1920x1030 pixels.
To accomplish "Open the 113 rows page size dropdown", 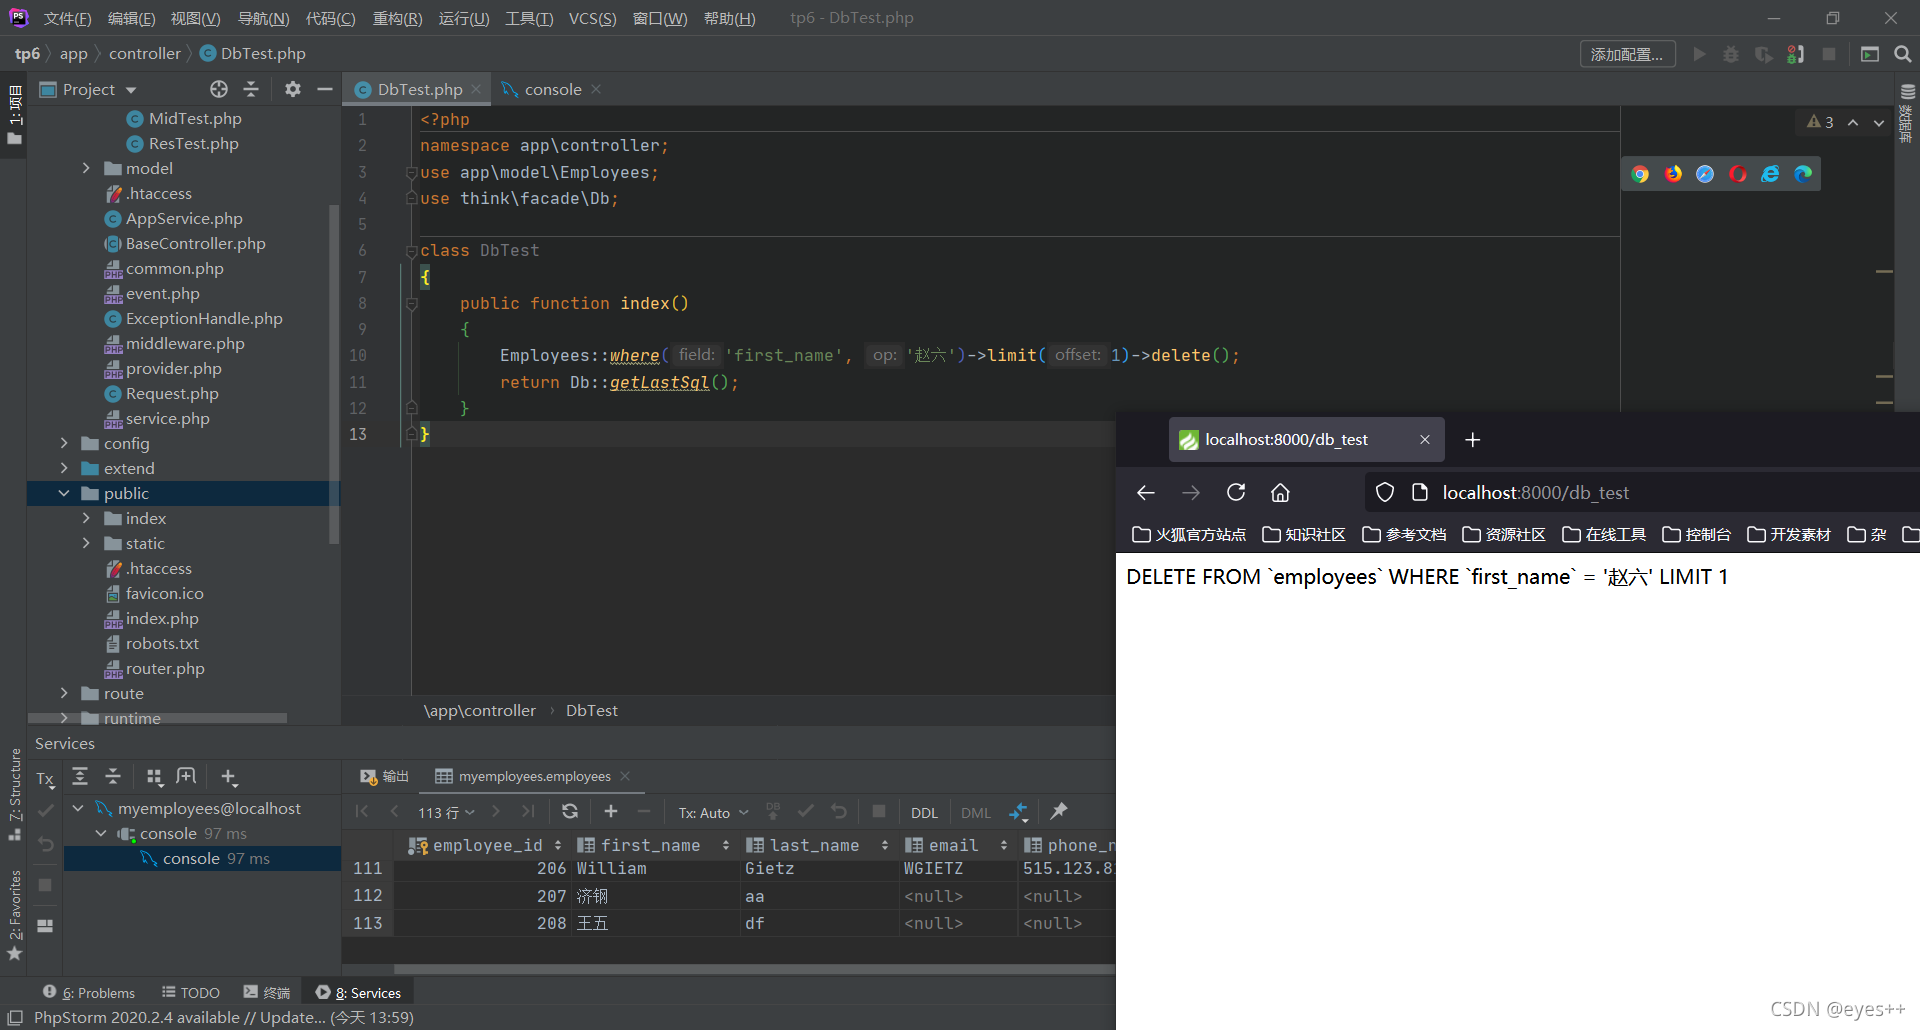I will point(446,813).
